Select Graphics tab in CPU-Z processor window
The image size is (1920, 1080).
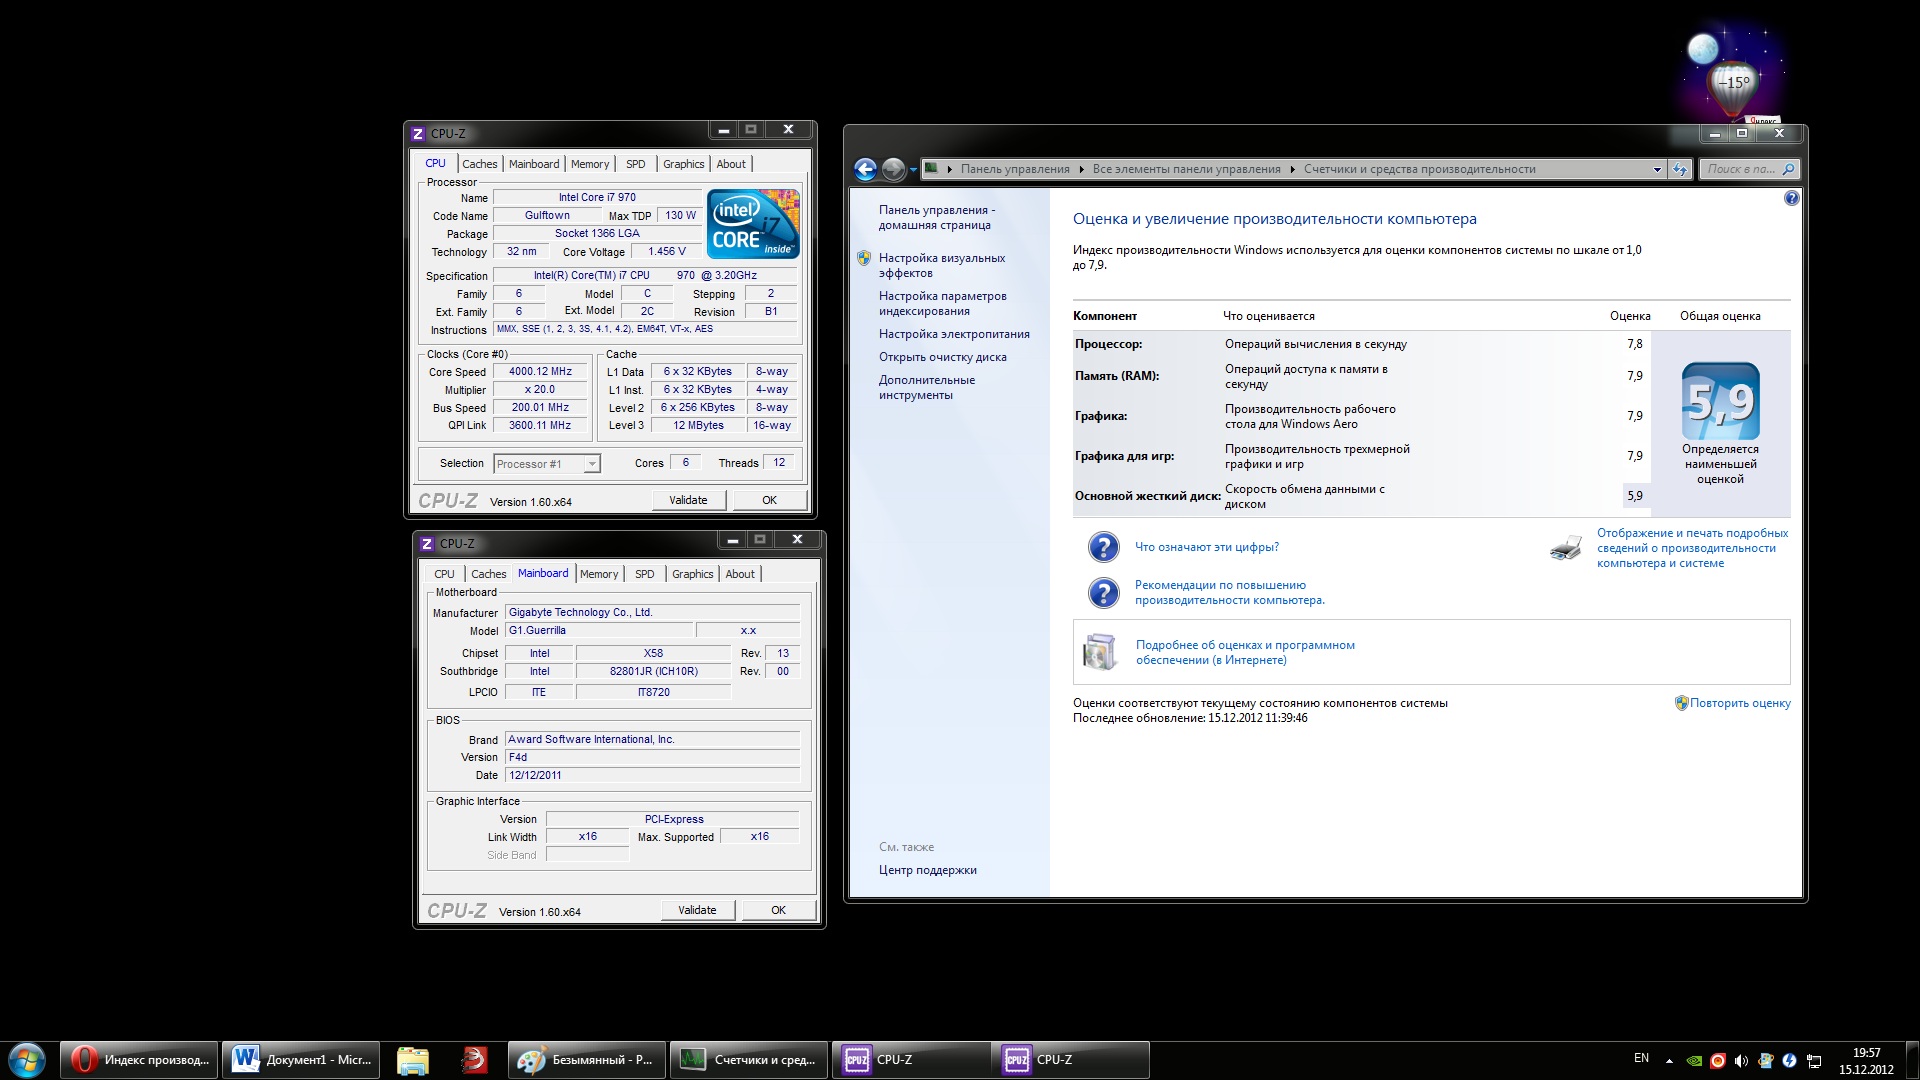[x=684, y=164]
